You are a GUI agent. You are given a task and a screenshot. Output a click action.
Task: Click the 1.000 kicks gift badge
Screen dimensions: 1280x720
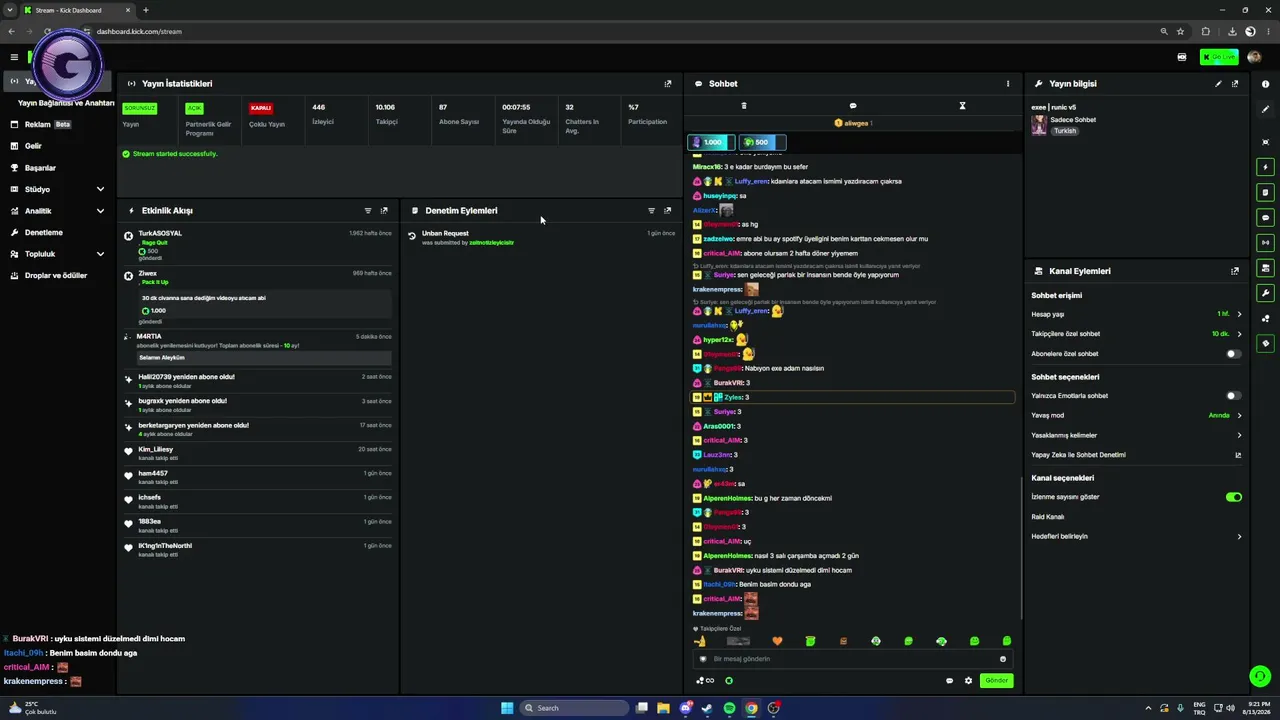[711, 142]
